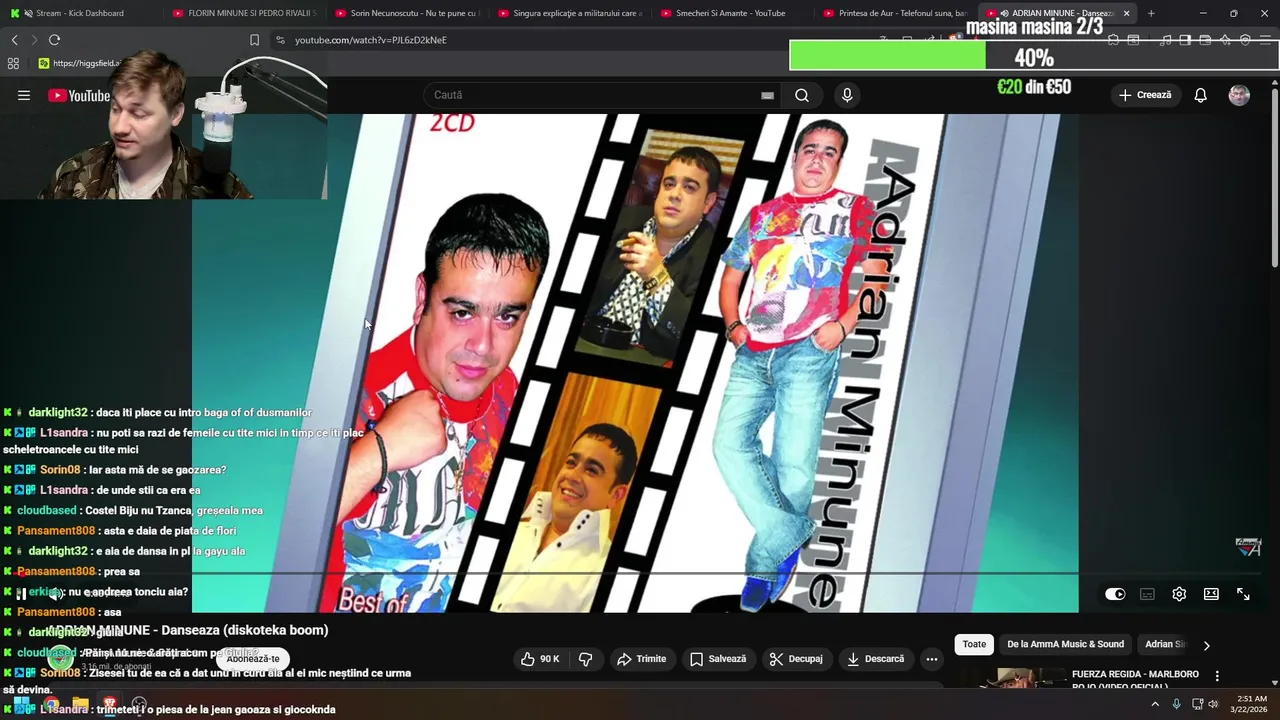
Task: Open the higgsfield.ai bookmark
Action: [x=80, y=63]
